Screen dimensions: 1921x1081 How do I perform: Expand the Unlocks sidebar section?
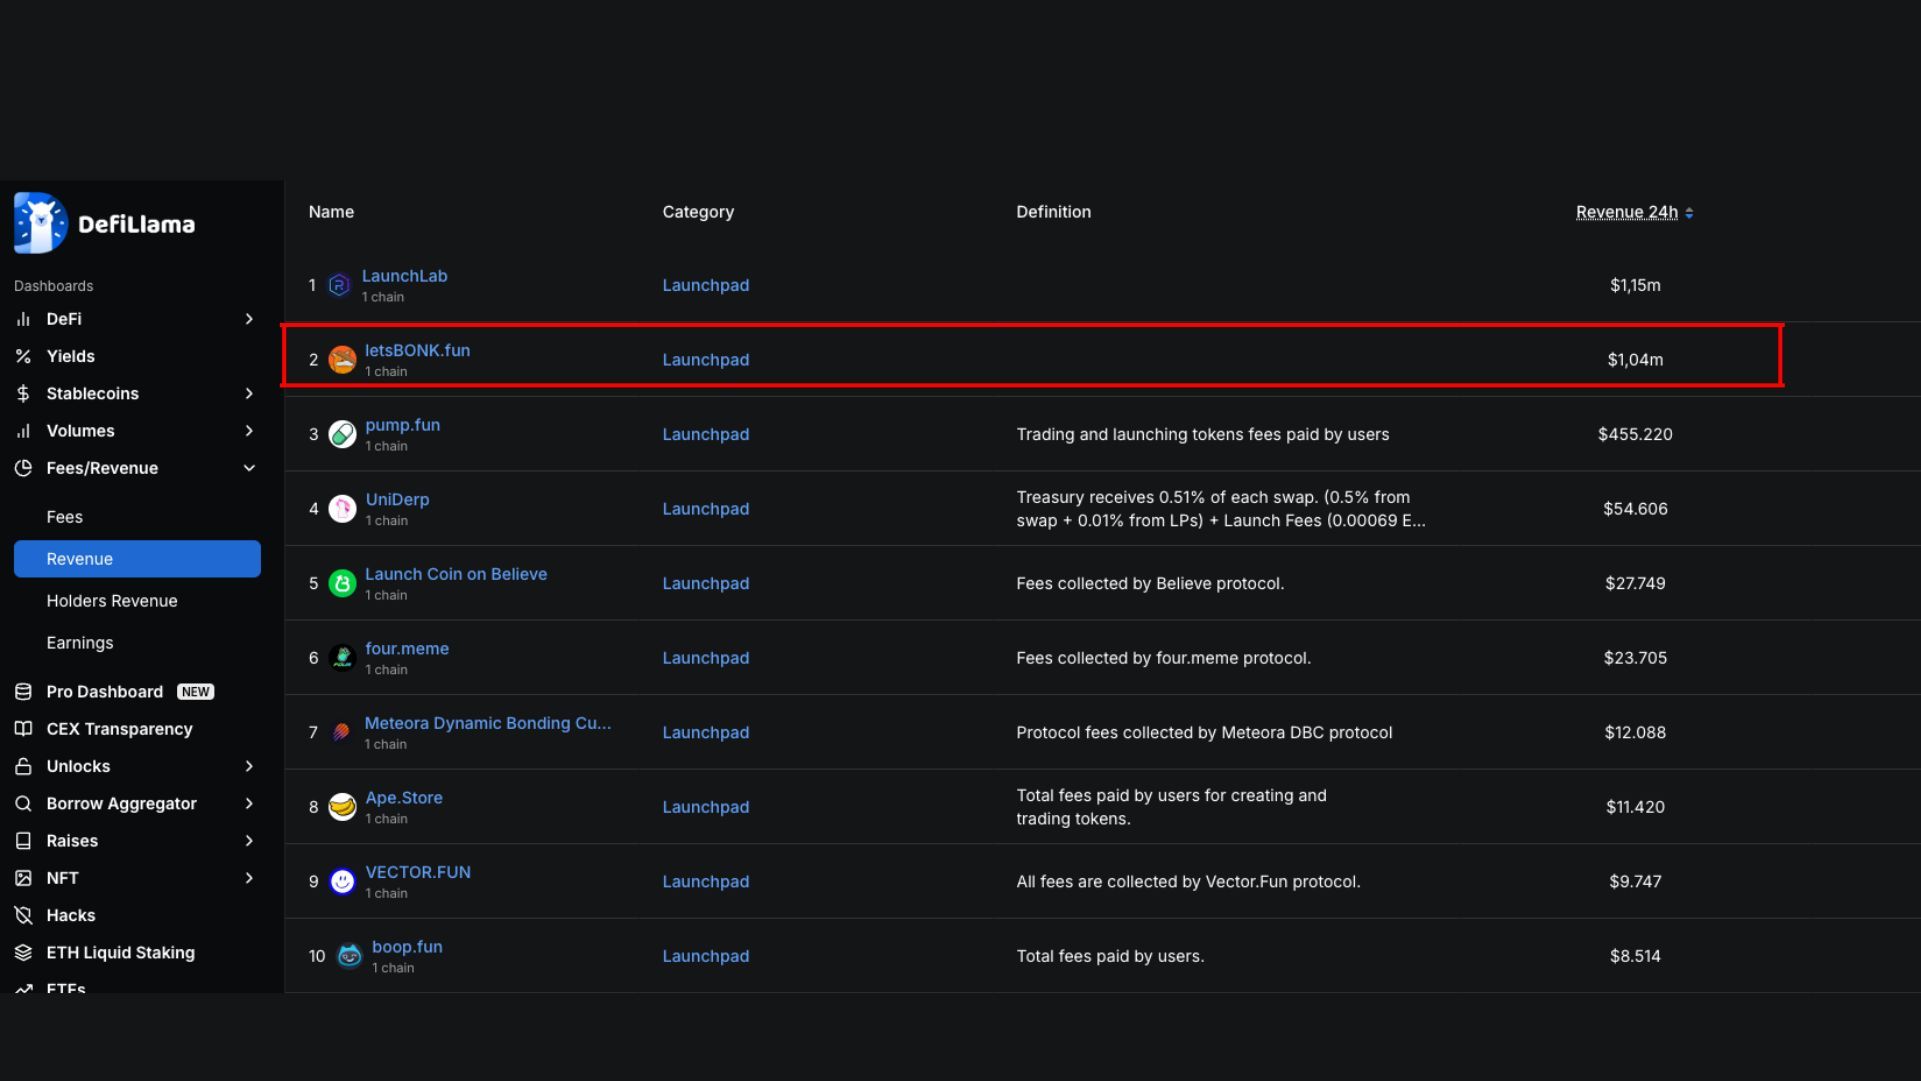tap(249, 766)
